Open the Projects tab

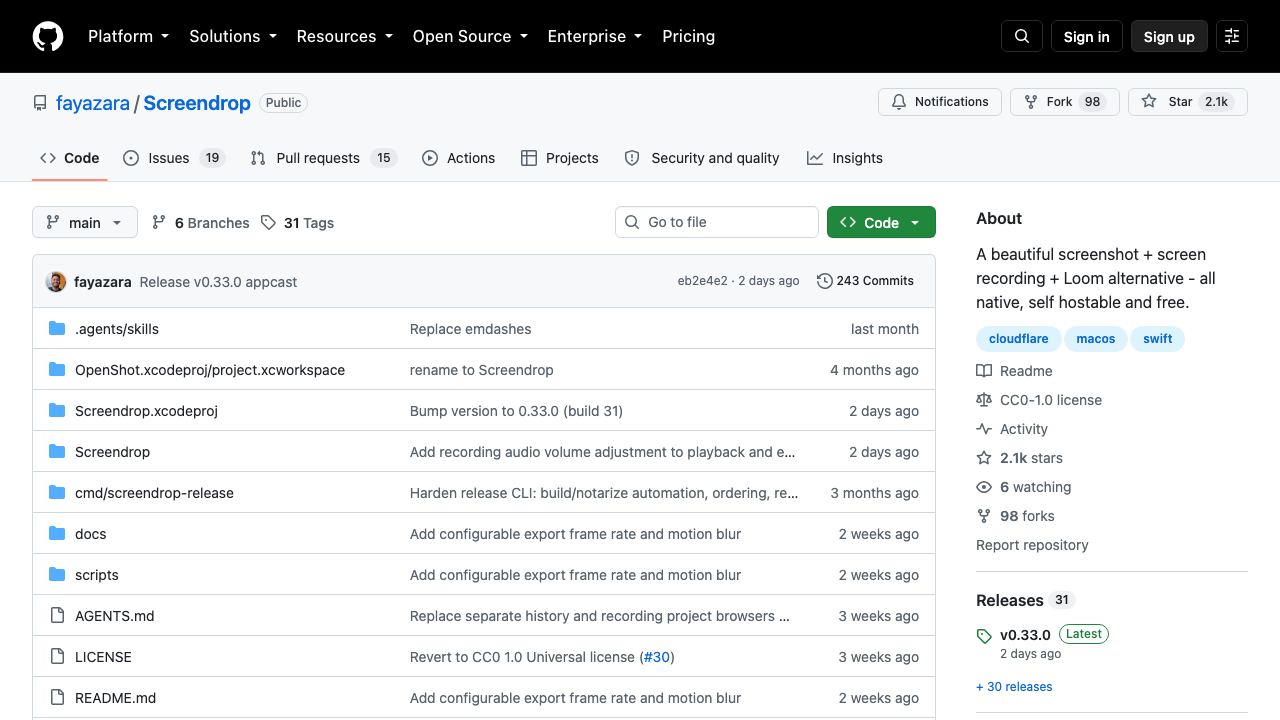coord(560,158)
